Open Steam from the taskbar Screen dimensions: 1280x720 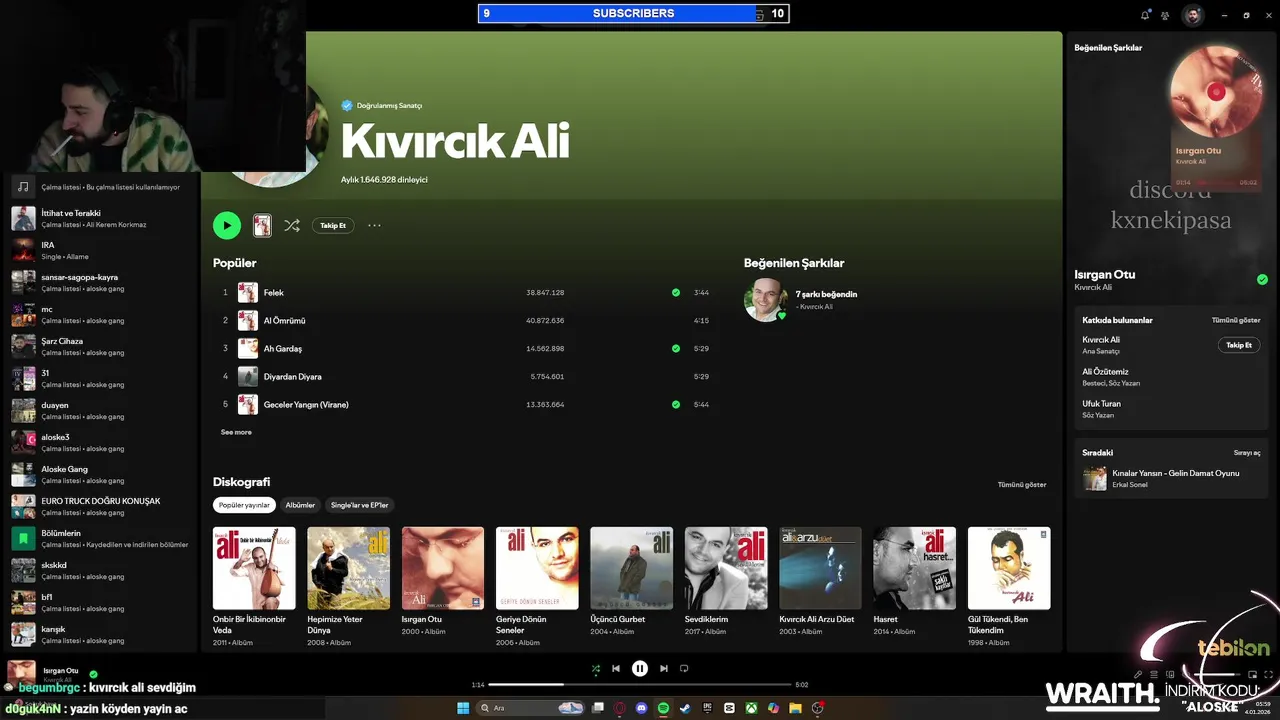click(x=685, y=708)
